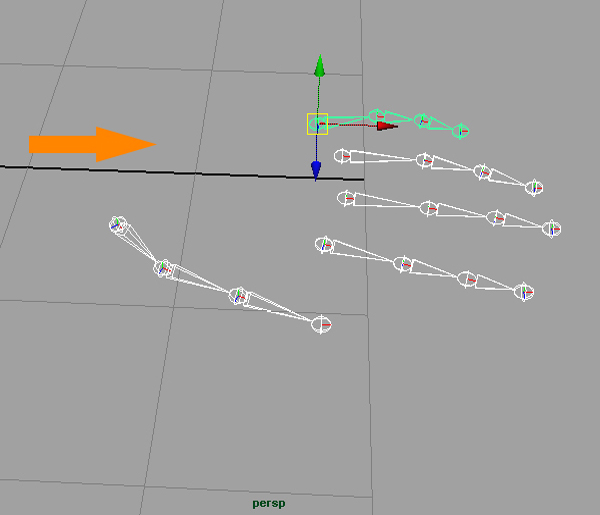Image resolution: width=600 pixels, height=515 pixels.
Task: Select third joint of highlighted green chain
Action: coord(422,121)
